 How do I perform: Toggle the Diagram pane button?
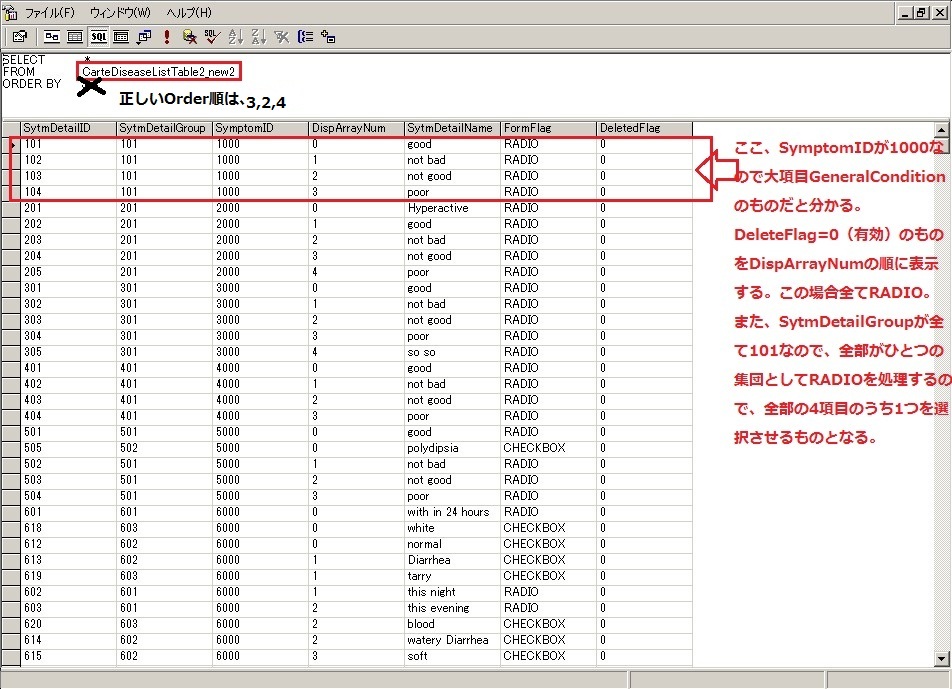click(x=52, y=37)
